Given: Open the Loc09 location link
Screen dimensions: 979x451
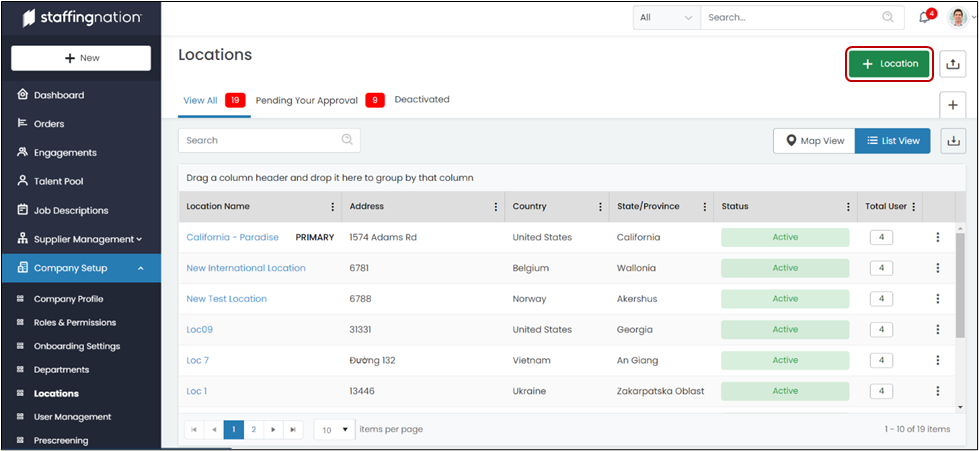Looking at the screenshot, I should click(200, 329).
